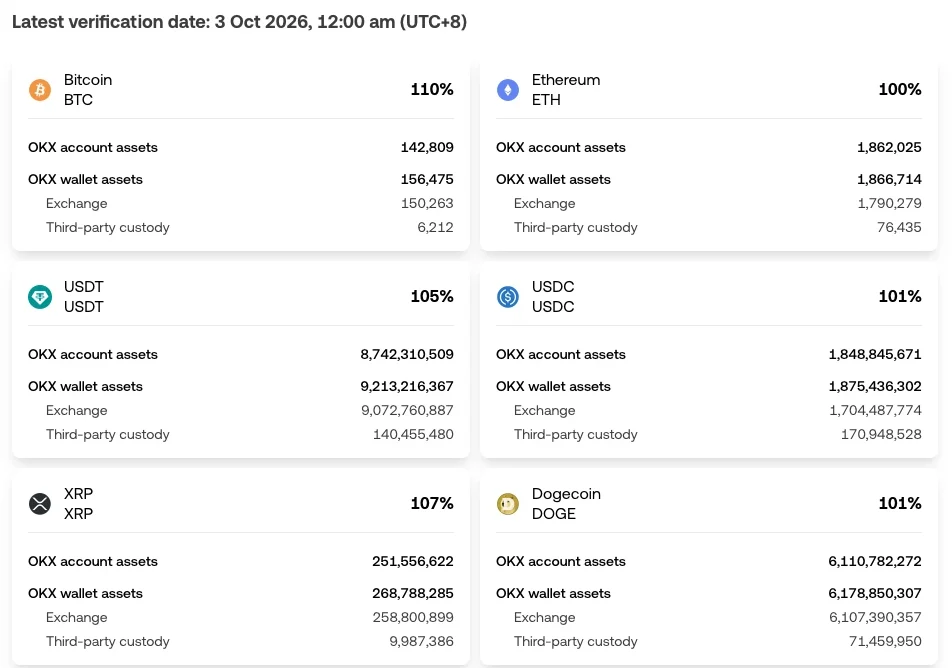Select the latest verification date heading
The image size is (952, 668).
[x=239, y=22]
